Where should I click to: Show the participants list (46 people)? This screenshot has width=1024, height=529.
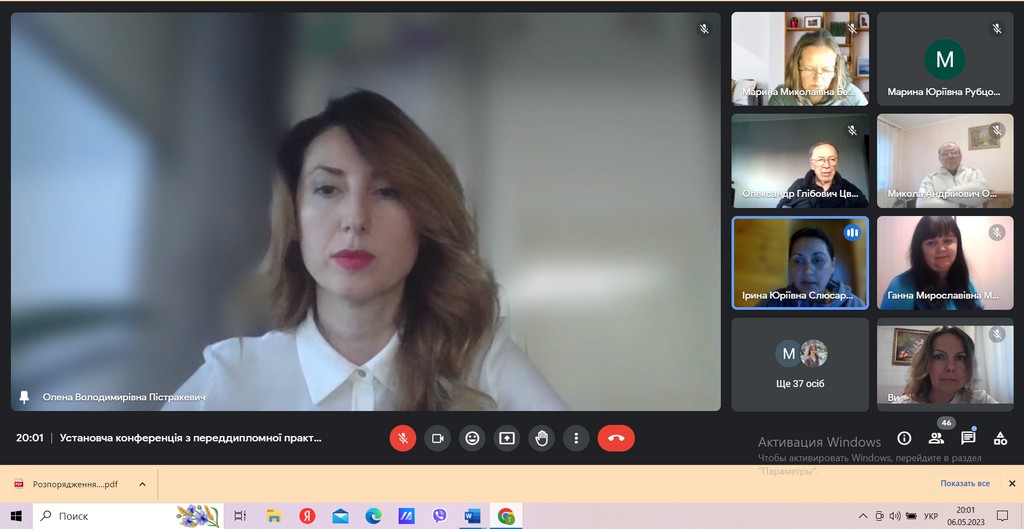coord(936,438)
